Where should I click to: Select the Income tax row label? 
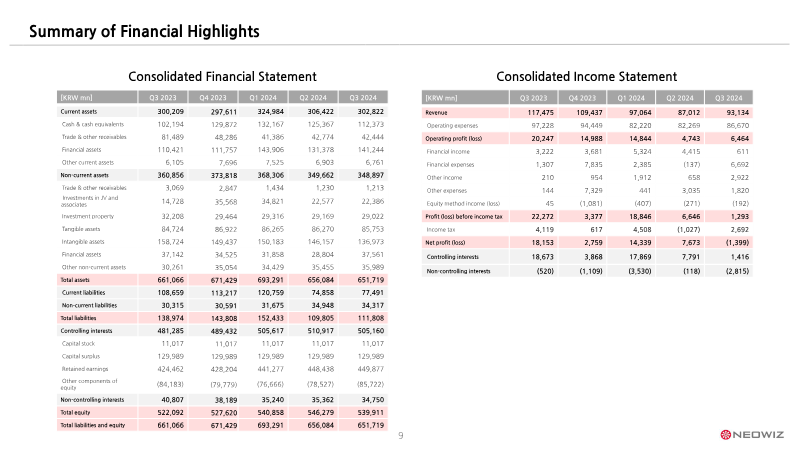pyautogui.click(x=444, y=229)
